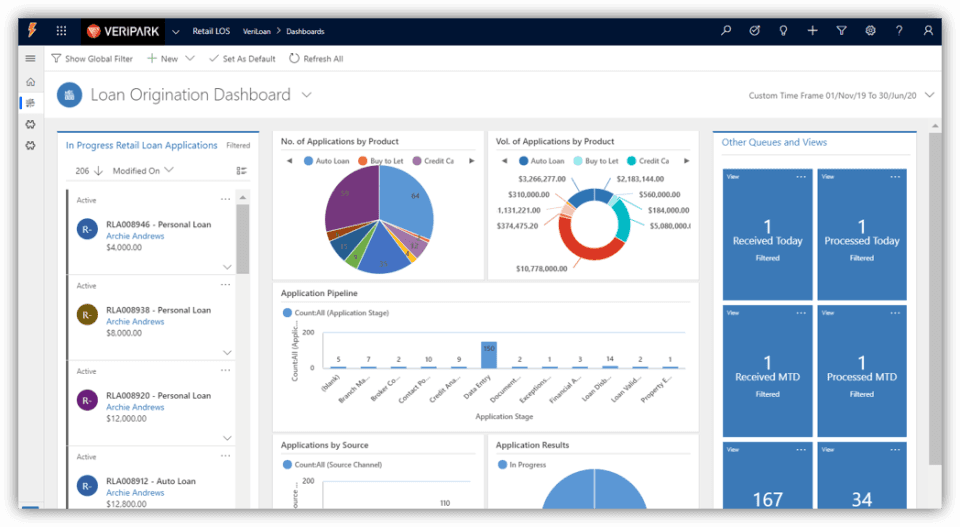Expand the RLA008946 Personal Loan record chevron
This screenshot has height=527, width=960.
click(x=227, y=267)
